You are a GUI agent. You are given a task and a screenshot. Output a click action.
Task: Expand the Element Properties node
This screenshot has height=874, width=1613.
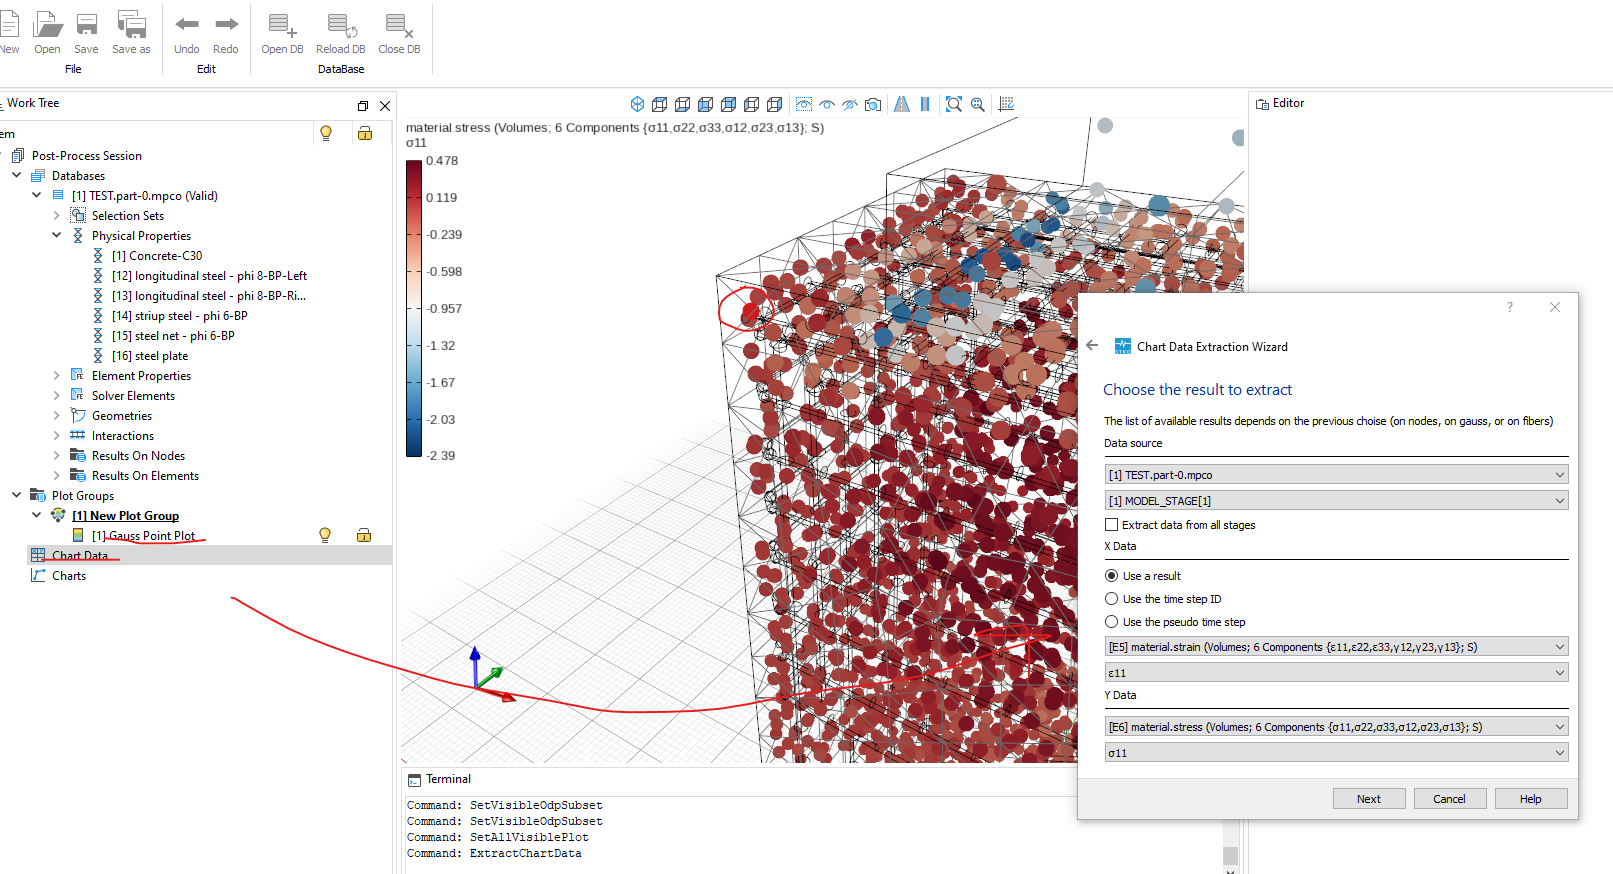point(56,375)
